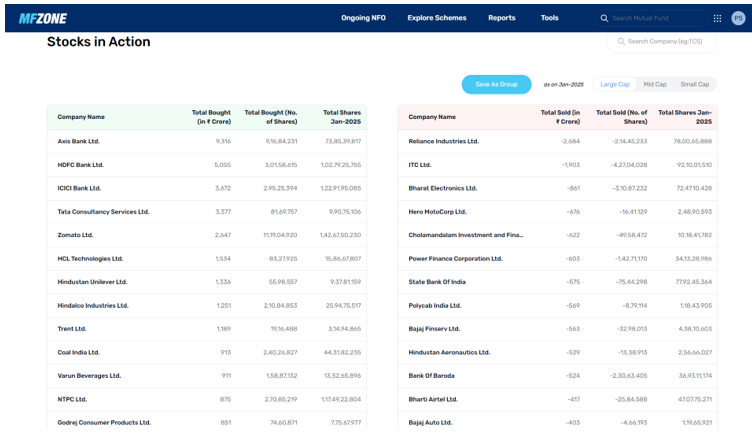
Task: Click Axis Bank bought value 9,316
Action: (223, 141)
